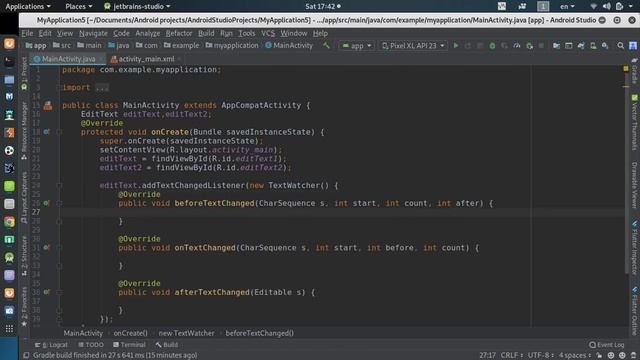Image resolution: width=640 pixels, height=360 pixels.
Task: Click the Search Everywhere magnifier icon
Action: pyautogui.click(x=620, y=46)
